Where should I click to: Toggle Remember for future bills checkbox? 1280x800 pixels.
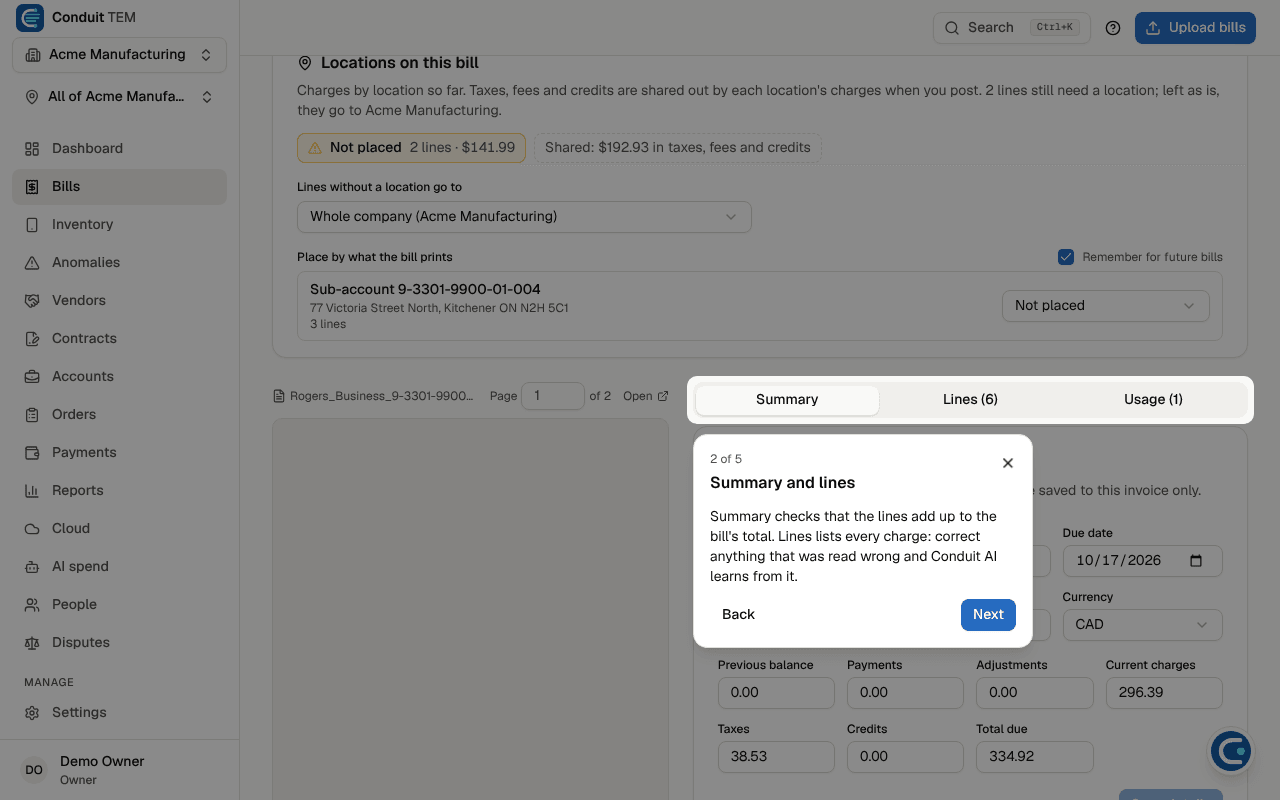click(x=1066, y=257)
